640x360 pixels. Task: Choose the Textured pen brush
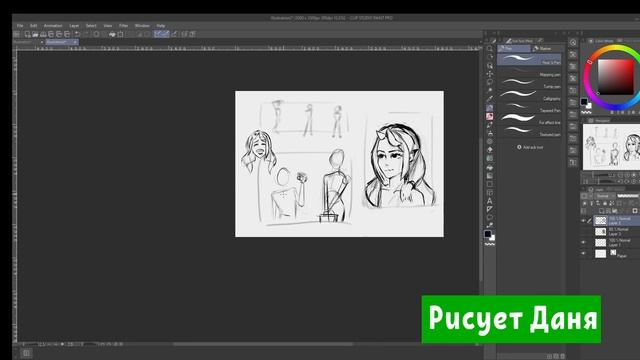529,131
